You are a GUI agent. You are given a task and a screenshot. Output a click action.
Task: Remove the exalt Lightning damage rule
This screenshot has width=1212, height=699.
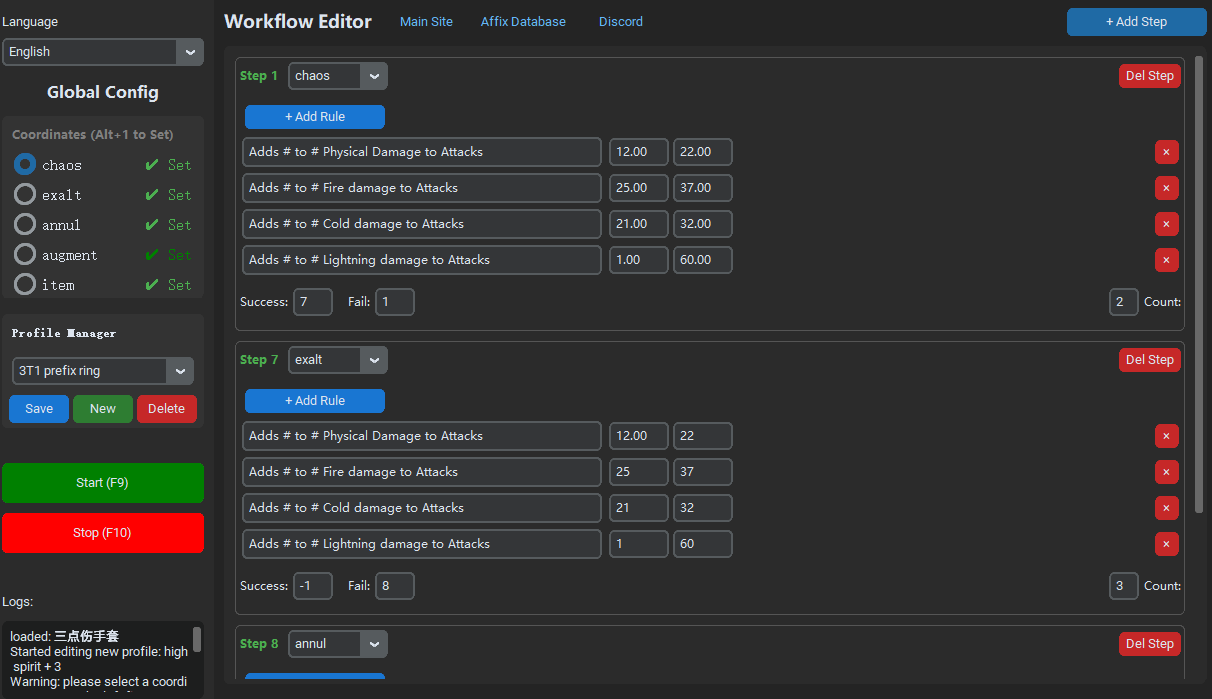coord(1166,544)
